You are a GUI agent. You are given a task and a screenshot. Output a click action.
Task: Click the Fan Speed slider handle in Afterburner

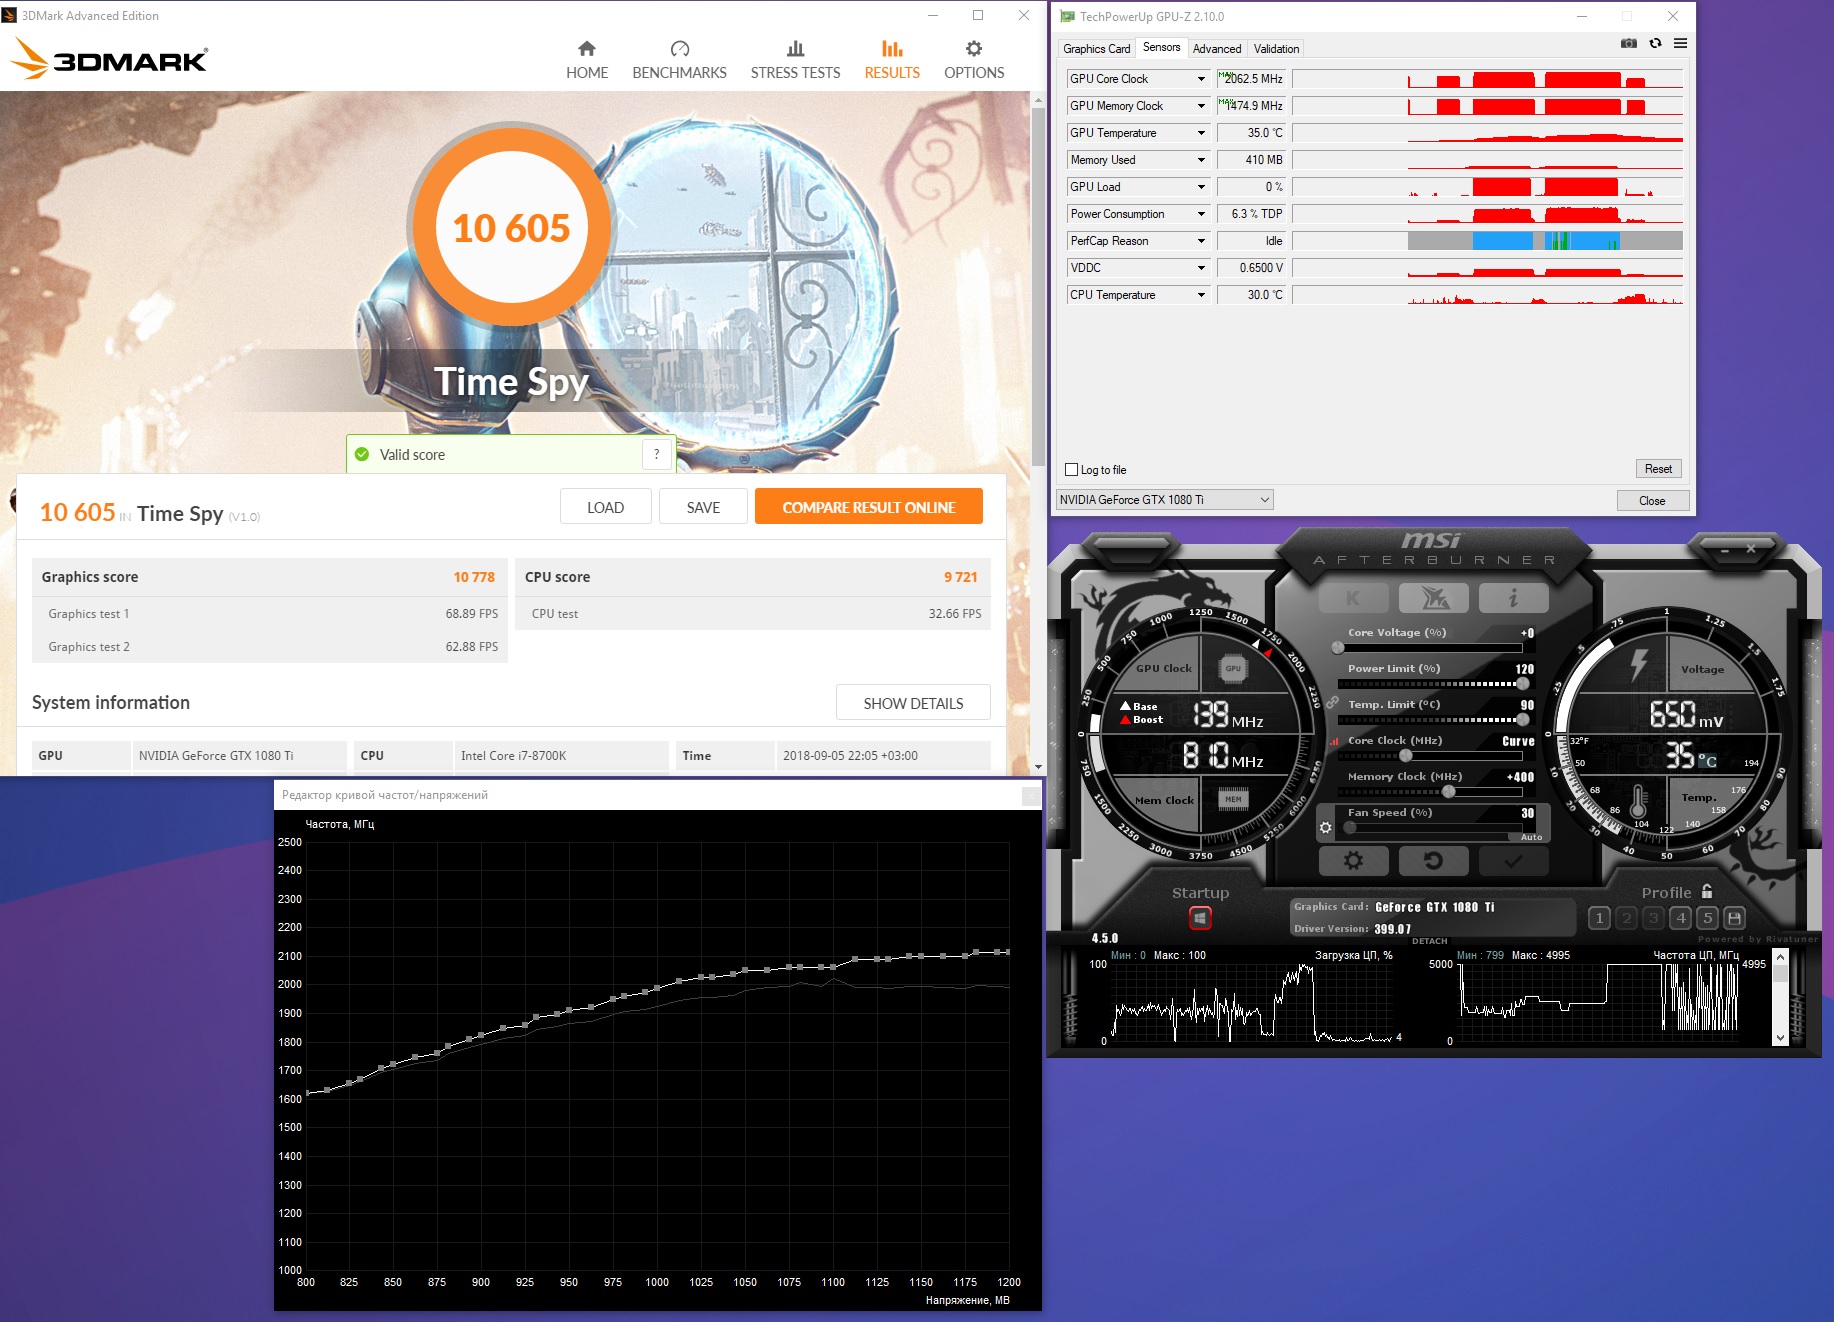pyautogui.click(x=1351, y=828)
